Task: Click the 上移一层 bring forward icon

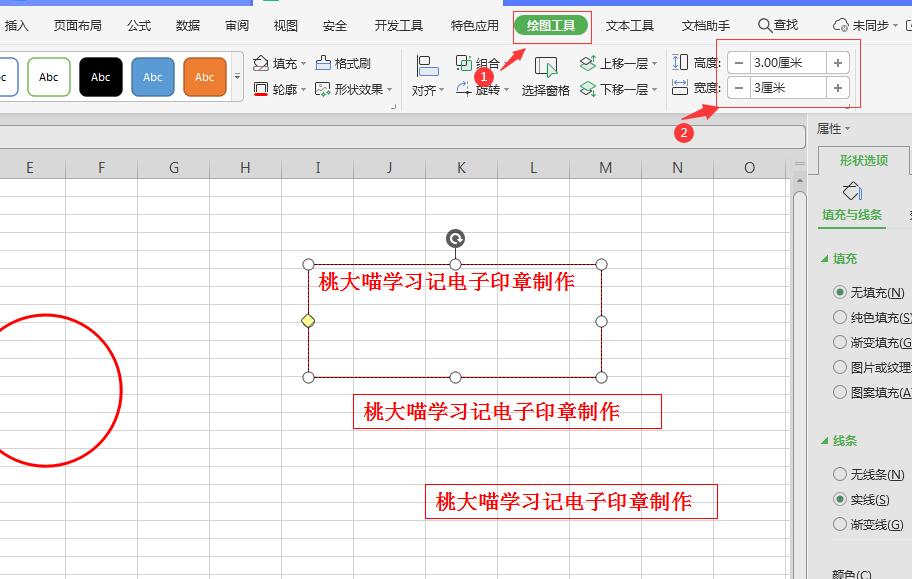Action: (588, 63)
